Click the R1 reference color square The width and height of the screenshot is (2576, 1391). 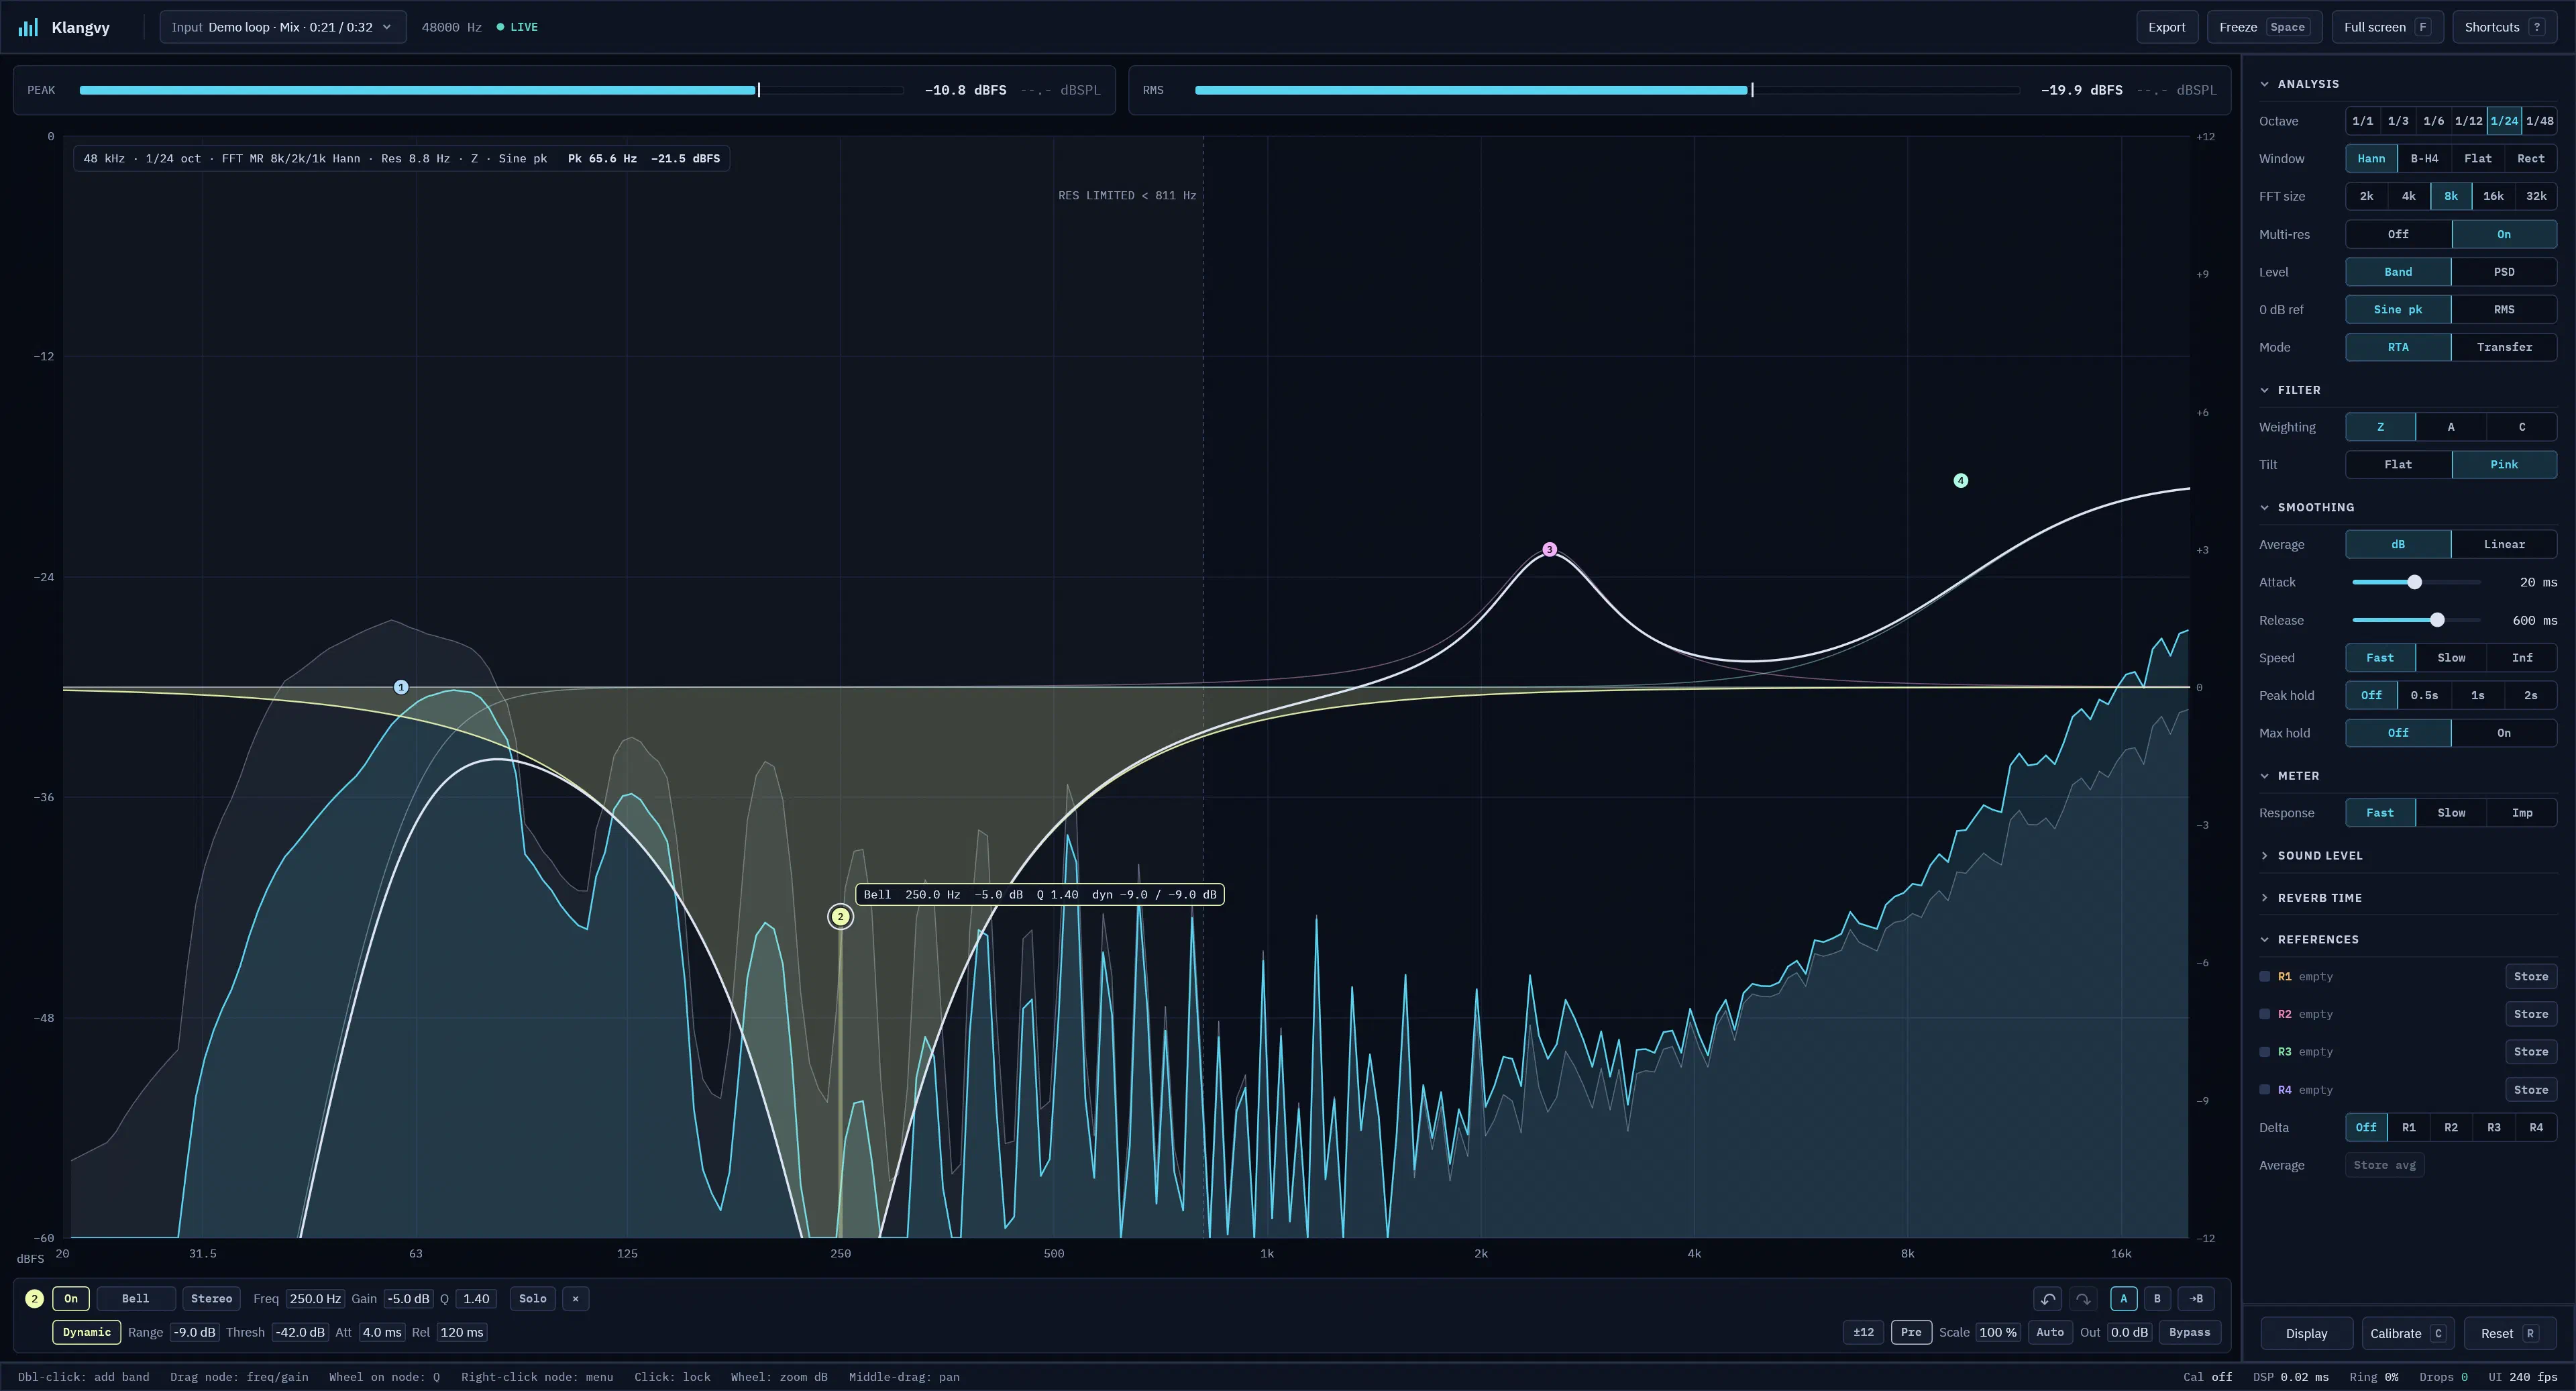pyautogui.click(x=2265, y=977)
